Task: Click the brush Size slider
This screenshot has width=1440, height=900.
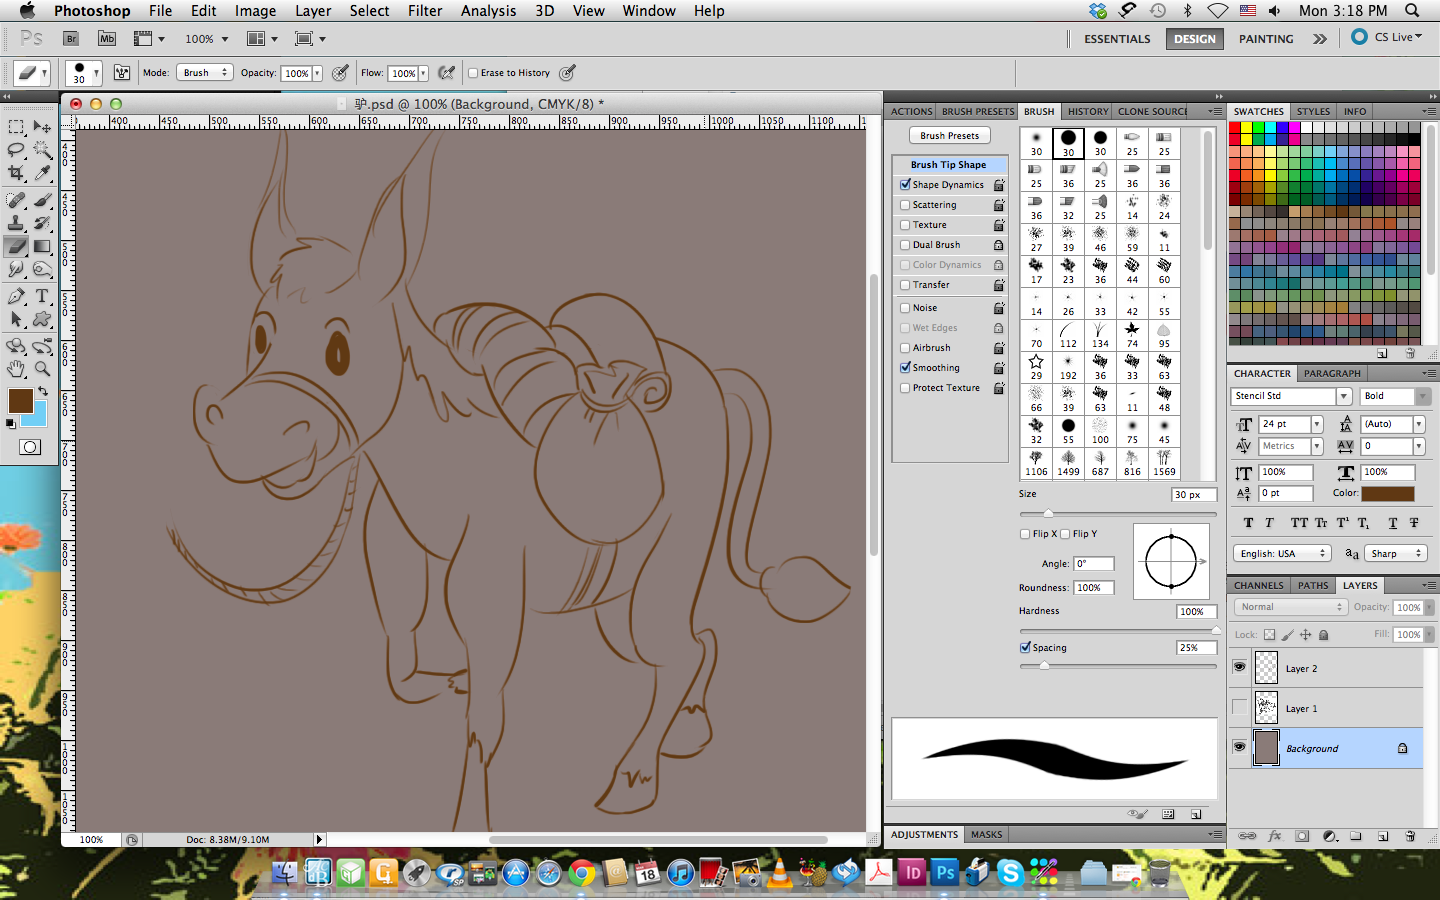Action: [x=1118, y=514]
